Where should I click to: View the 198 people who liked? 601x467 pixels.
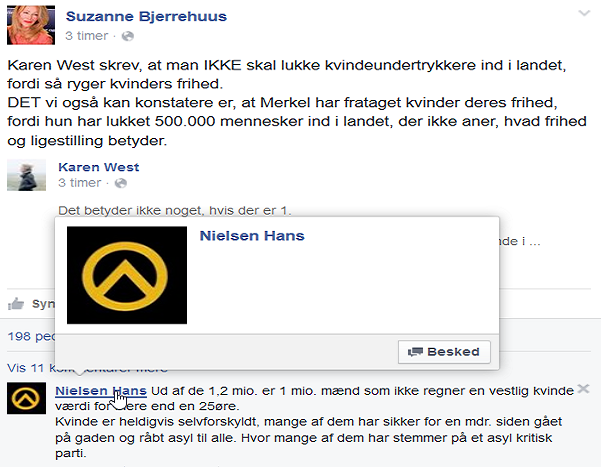point(32,336)
